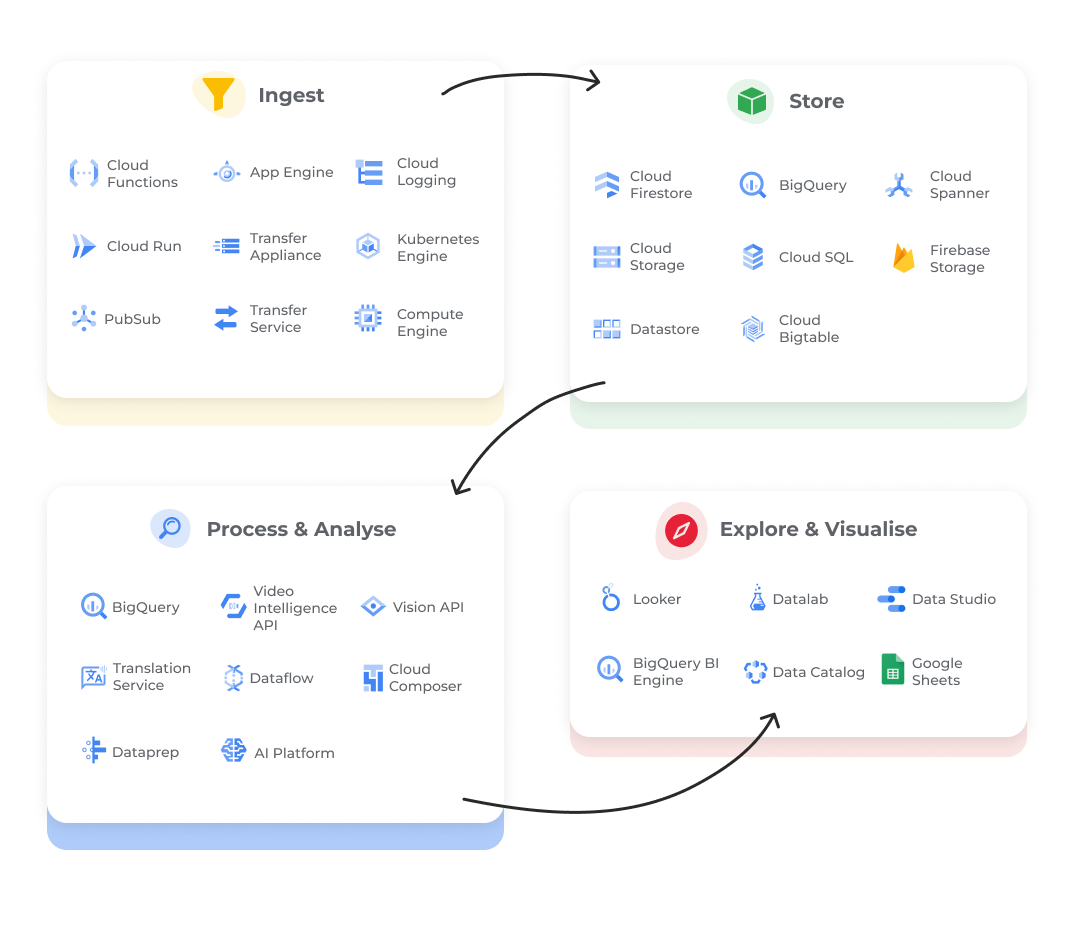
Task: Click the 'Cloud Composer' label
Action: point(425,678)
